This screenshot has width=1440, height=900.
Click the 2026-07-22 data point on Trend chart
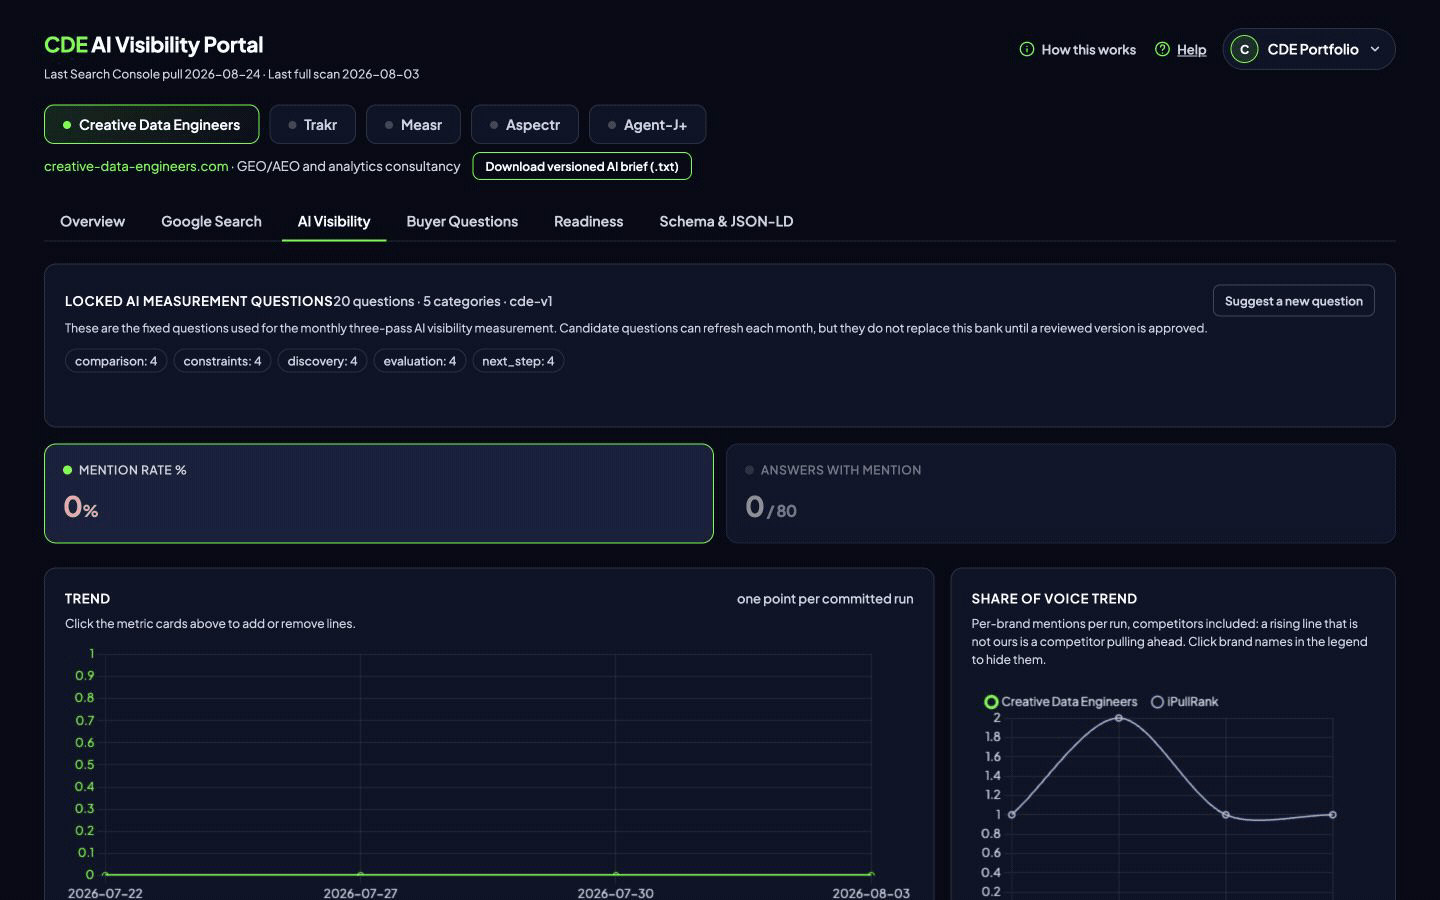point(105,875)
